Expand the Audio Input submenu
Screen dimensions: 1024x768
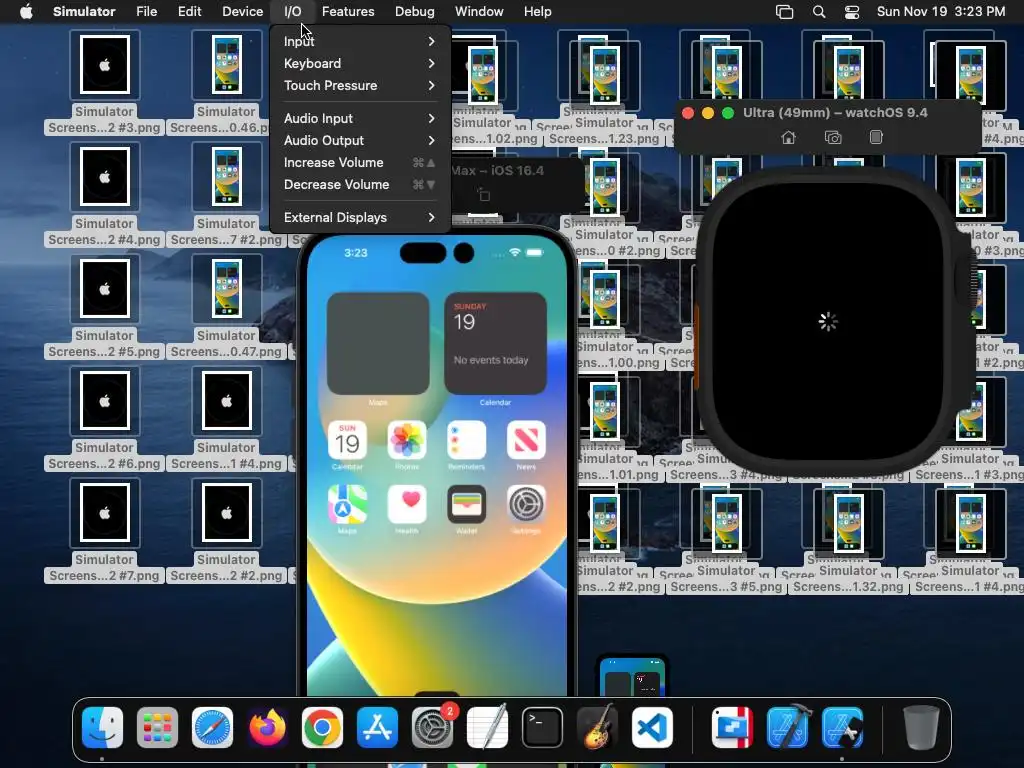[359, 118]
